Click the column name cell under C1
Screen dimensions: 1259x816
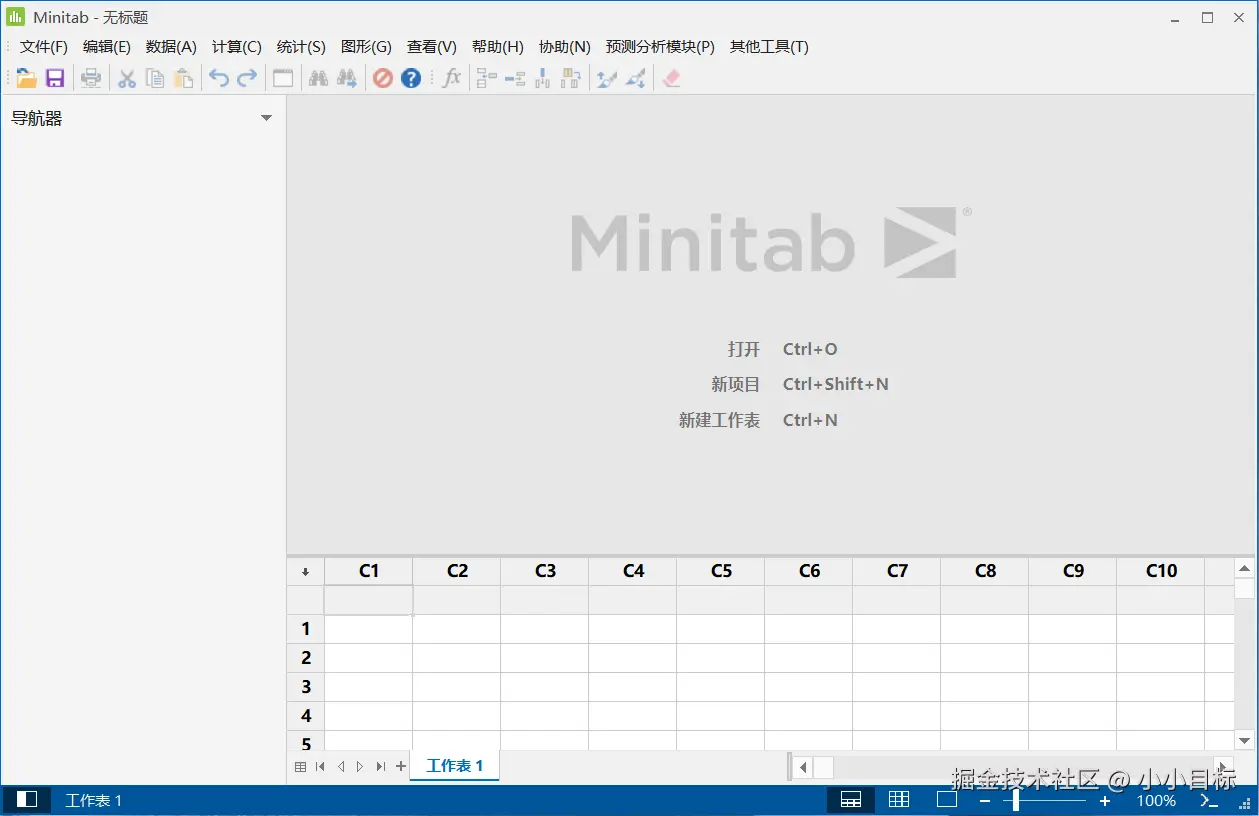pos(369,600)
